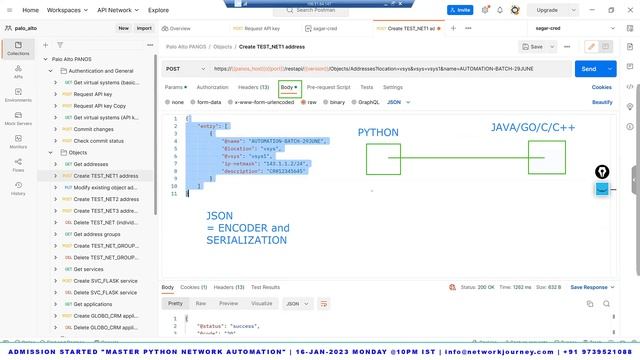
Task: Select the binary body type
Action: click(x=334, y=102)
